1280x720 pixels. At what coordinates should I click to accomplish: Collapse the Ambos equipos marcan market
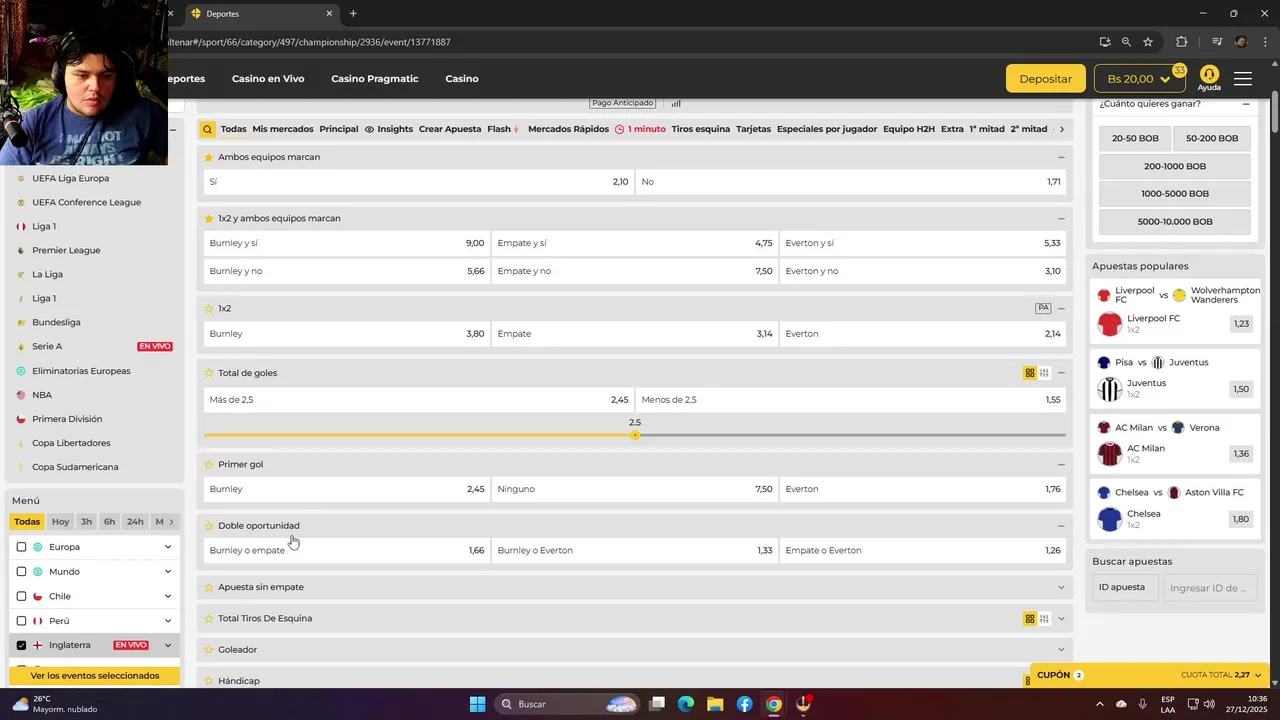coord(1061,157)
